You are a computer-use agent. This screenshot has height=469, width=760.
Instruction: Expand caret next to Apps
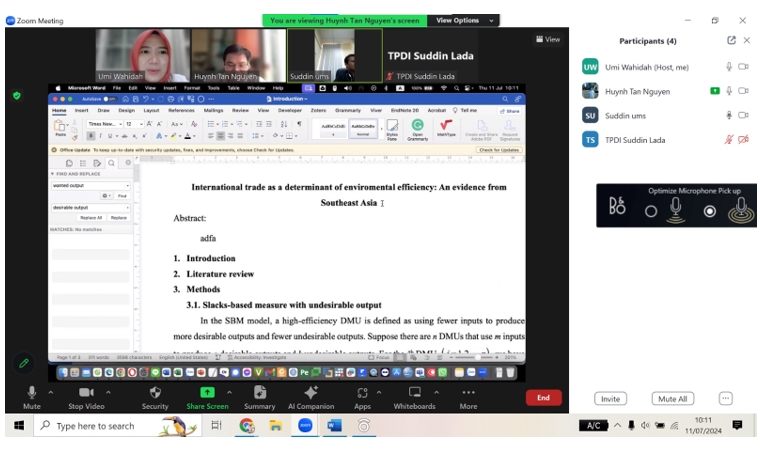tap(379, 392)
